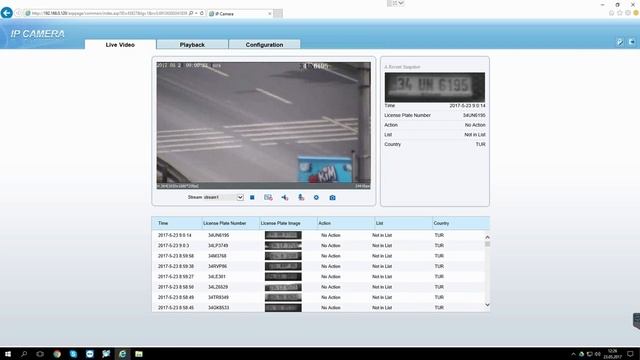
Task: Open plate thumbnail in 2017-5-23 8:58:49 row
Action: pos(283,297)
